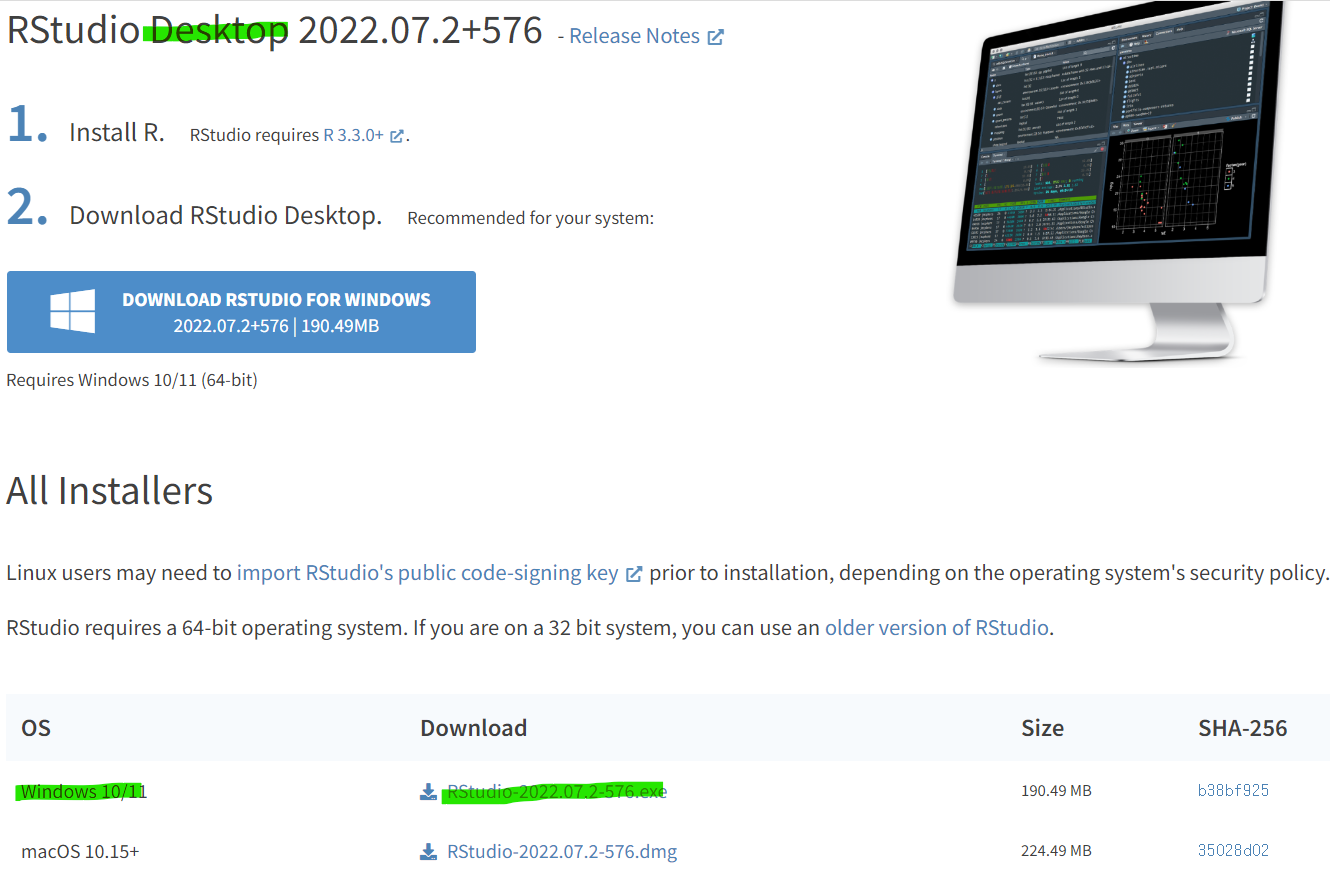Select the macOS 10.15+ OS cell
1330x877 pixels.
(x=80, y=852)
